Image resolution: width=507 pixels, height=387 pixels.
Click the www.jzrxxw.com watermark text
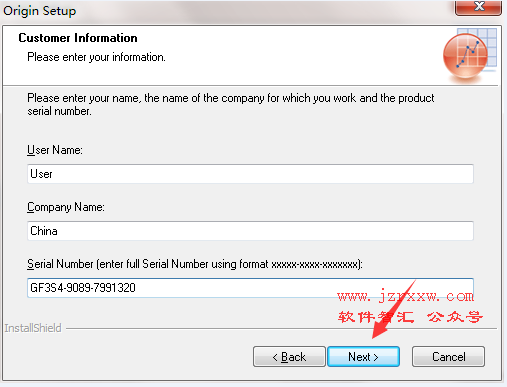coord(405,296)
